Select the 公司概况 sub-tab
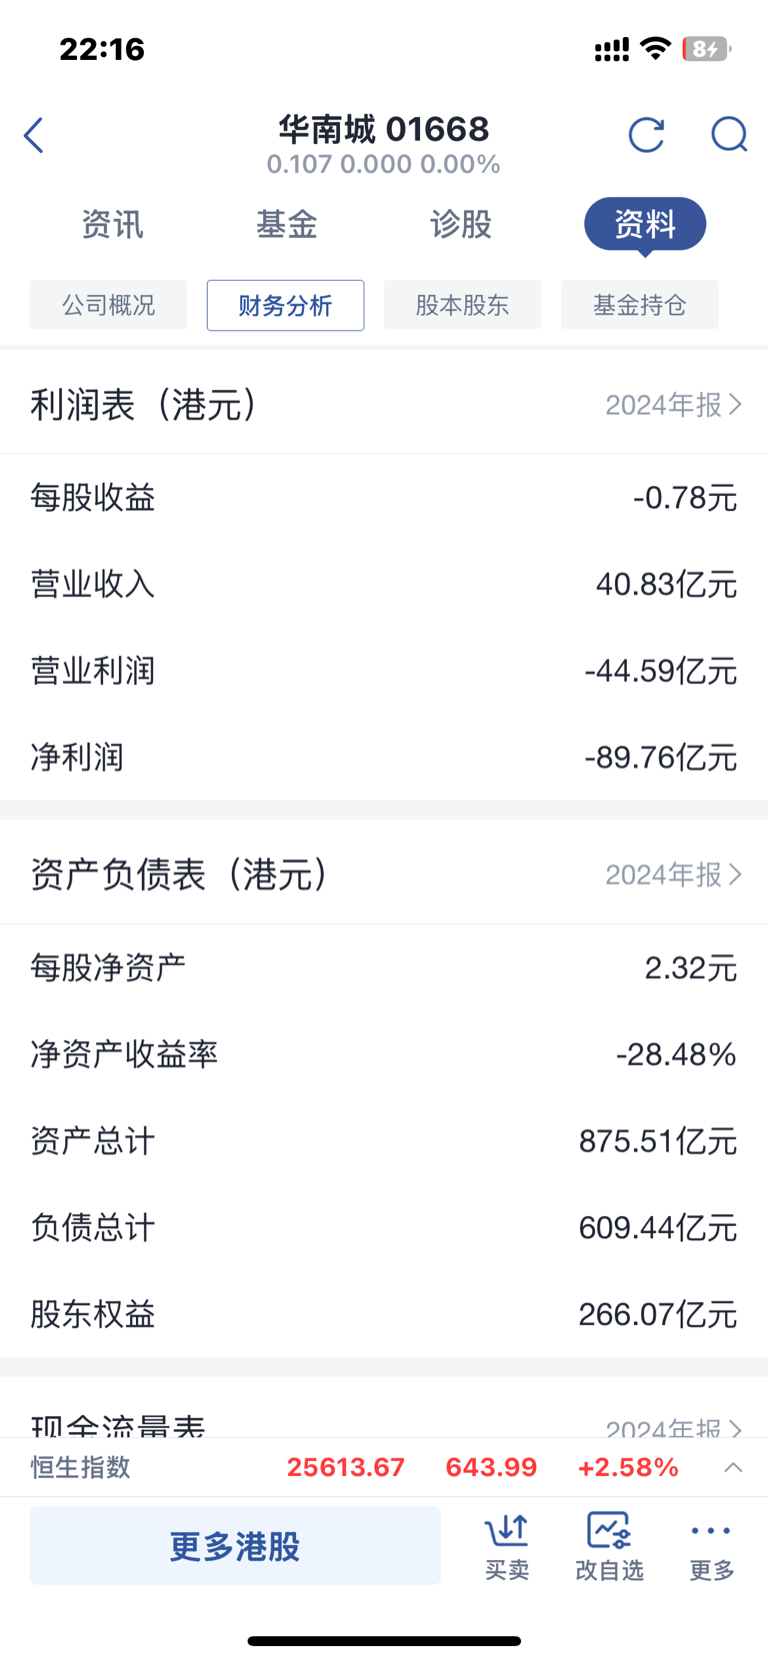Screen dimensions: 768x1663 (109, 305)
